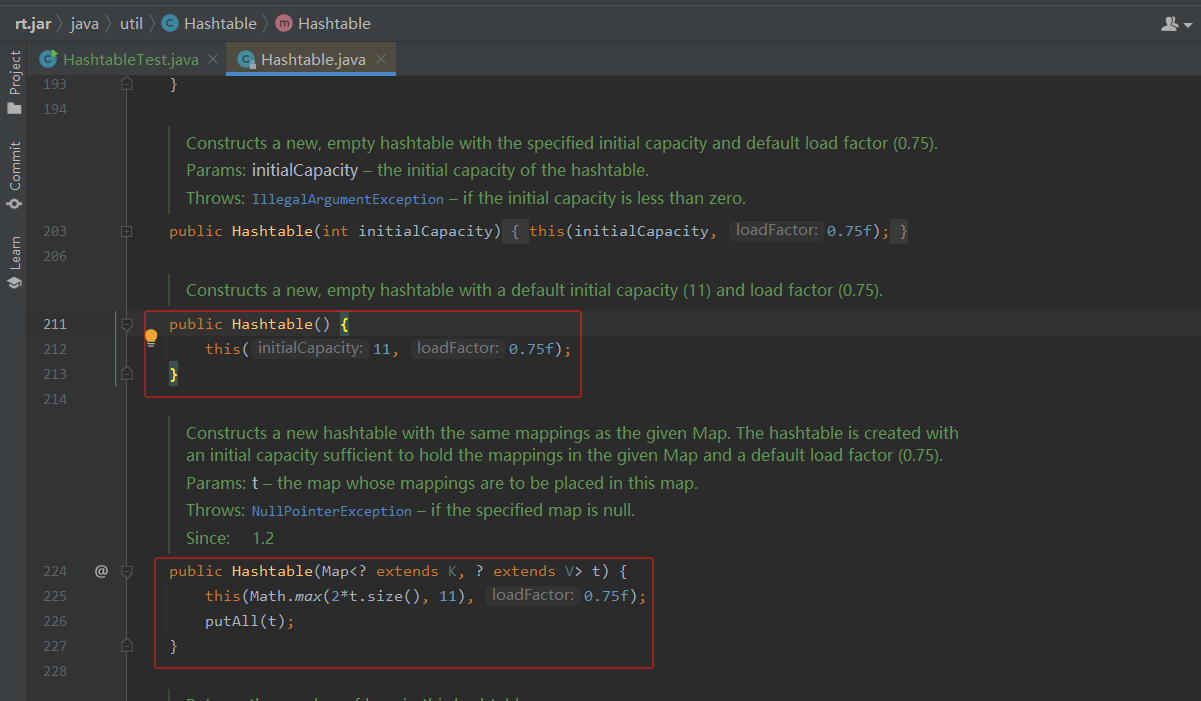
Task: Click the loadFactor: inlay hint on line 225
Action: (533, 595)
